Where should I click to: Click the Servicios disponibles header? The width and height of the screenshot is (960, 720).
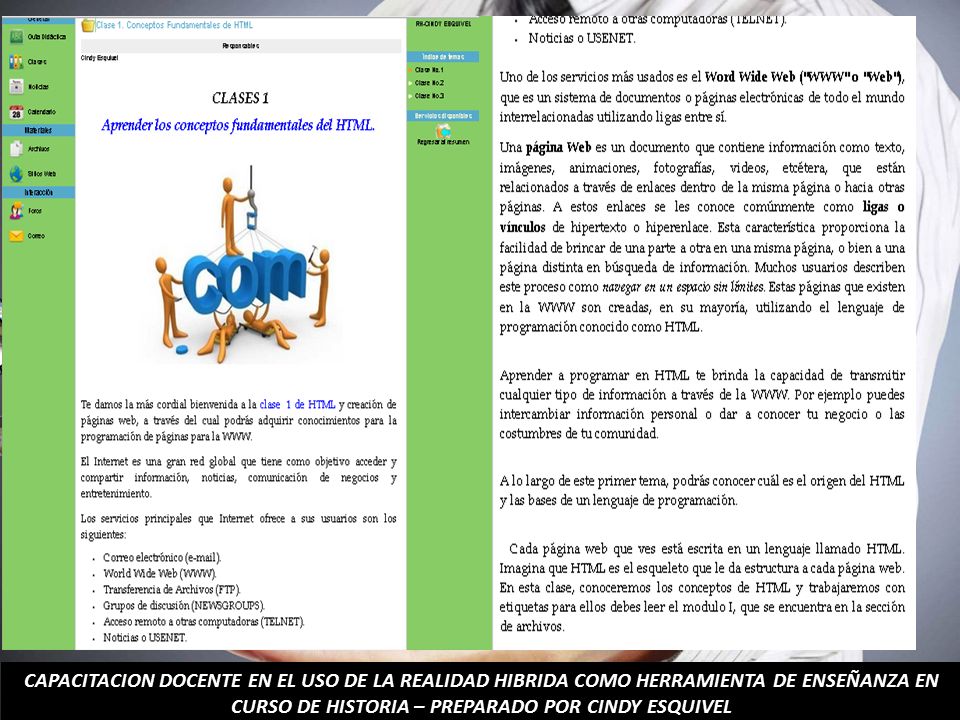pyautogui.click(x=443, y=116)
